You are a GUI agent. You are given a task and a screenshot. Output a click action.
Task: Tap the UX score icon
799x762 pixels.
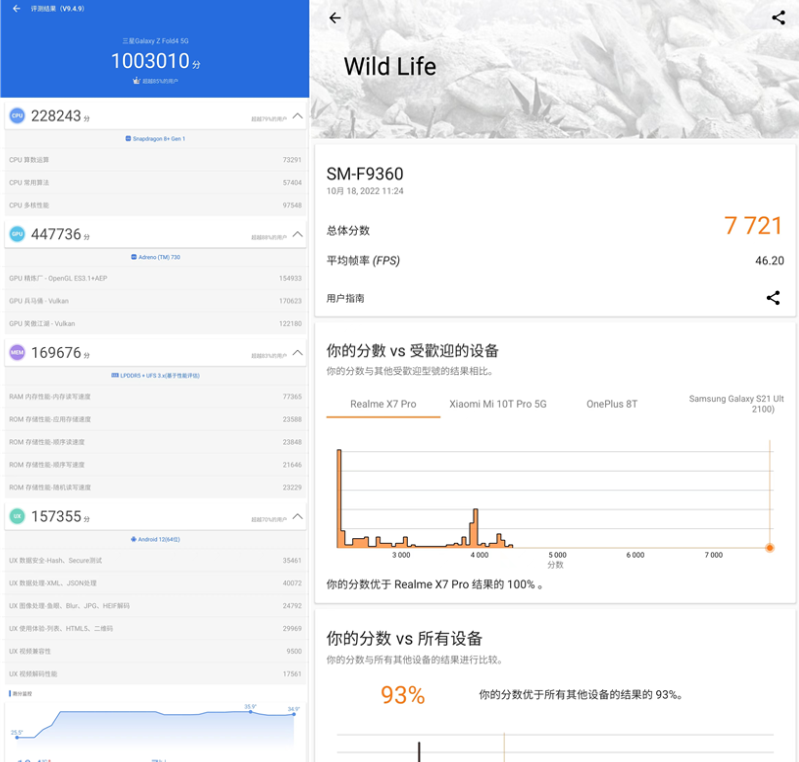pos(17,516)
